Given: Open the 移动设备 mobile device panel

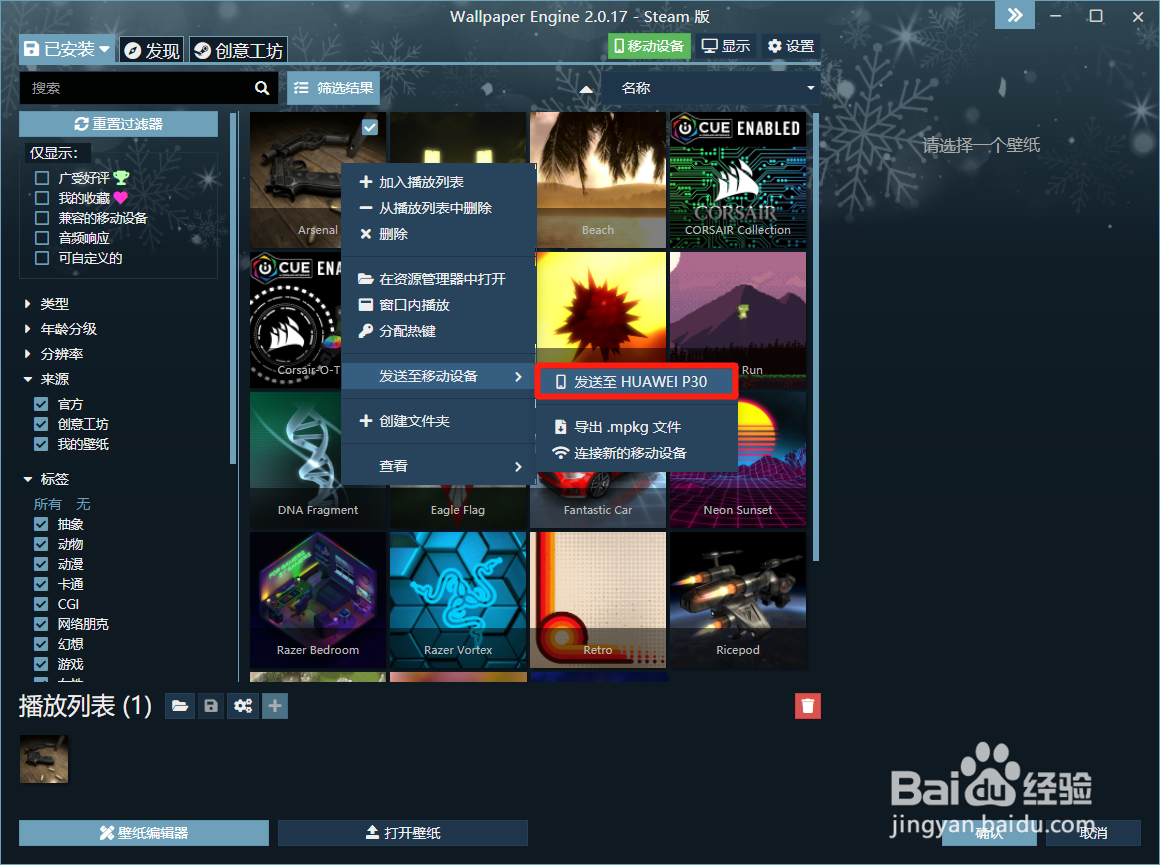Looking at the screenshot, I should click(x=649, y=46).
